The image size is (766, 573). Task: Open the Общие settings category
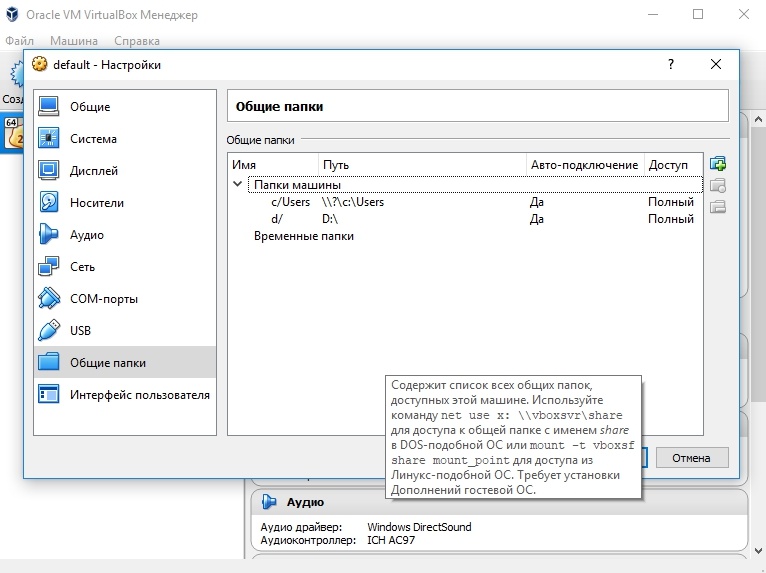125,106
